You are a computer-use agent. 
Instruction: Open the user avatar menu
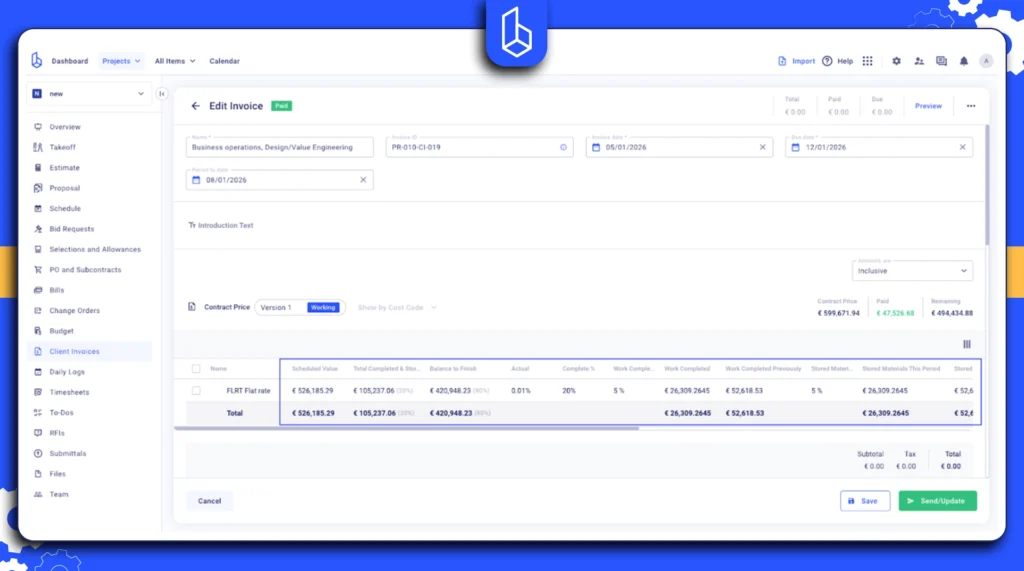pyautogui.click(x=986, y=61)
